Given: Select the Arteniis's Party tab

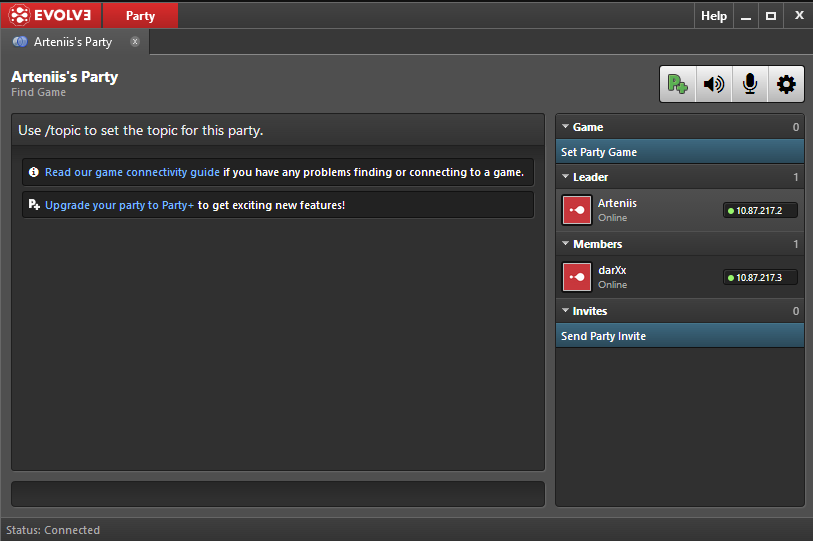Looking at the screenshot, I should 75,42.
